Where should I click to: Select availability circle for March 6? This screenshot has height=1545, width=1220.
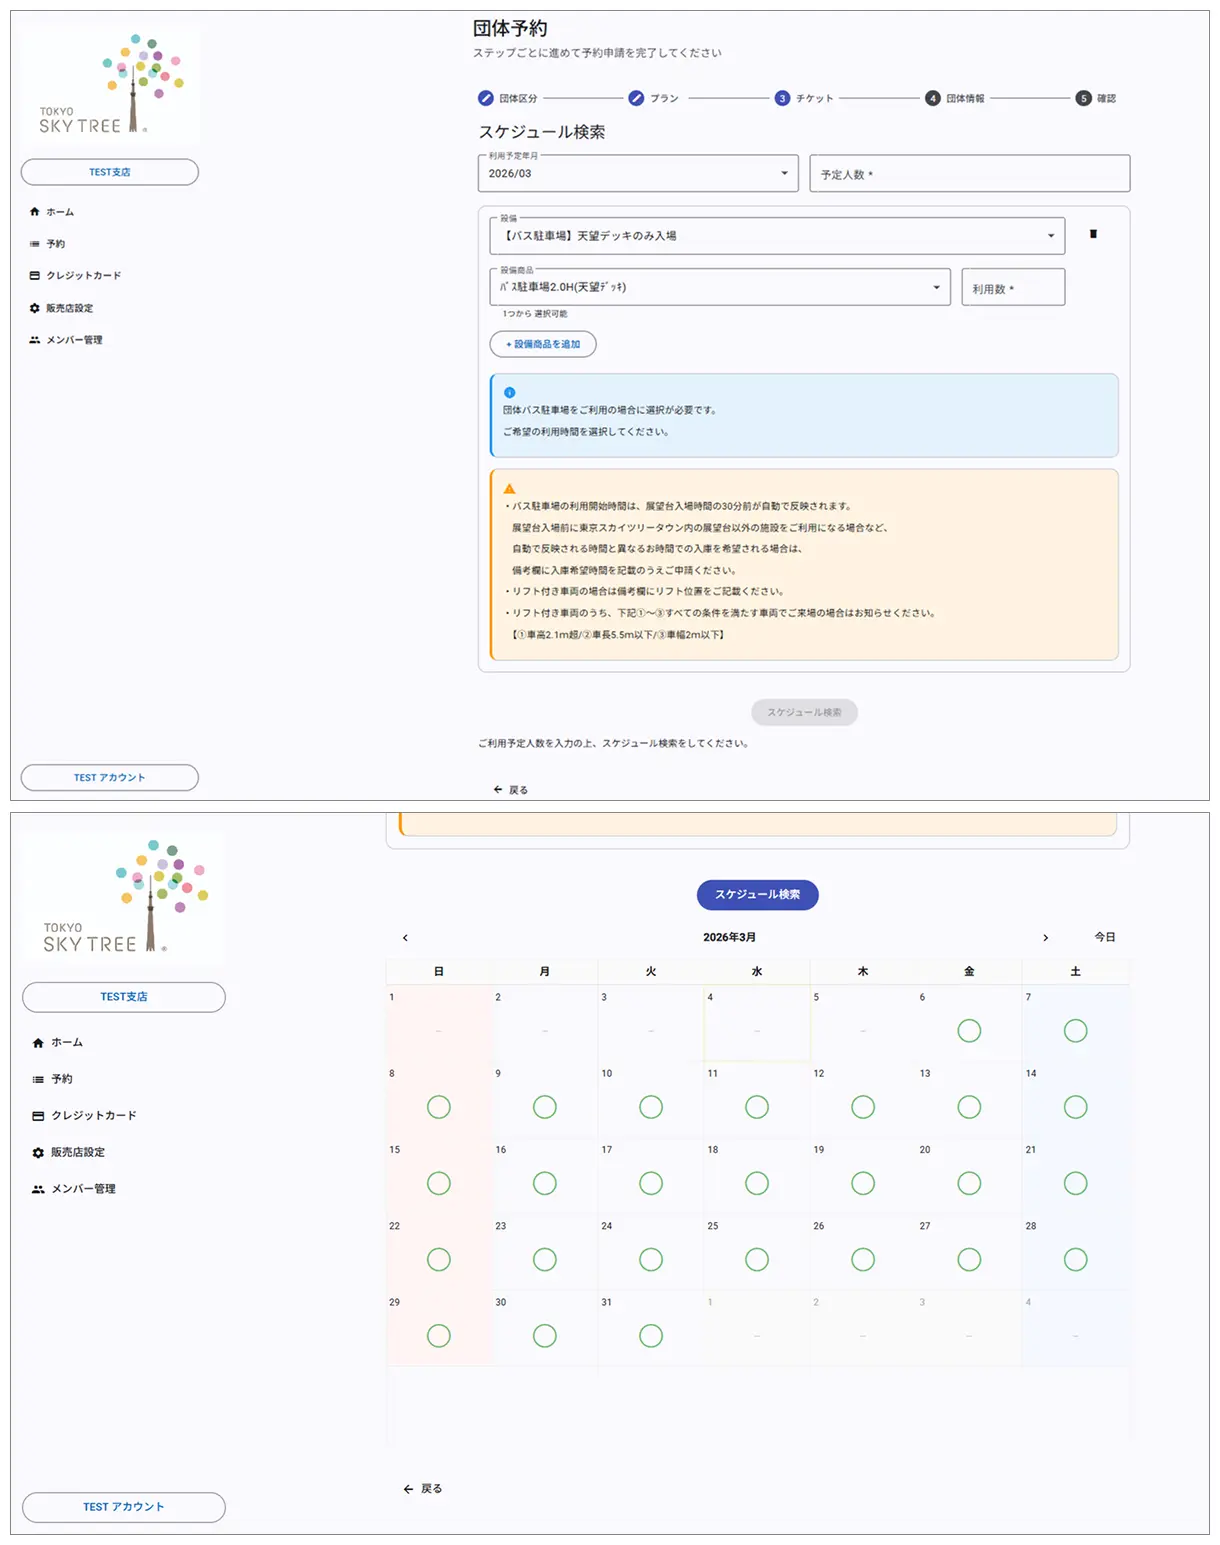click(968, 1031)
